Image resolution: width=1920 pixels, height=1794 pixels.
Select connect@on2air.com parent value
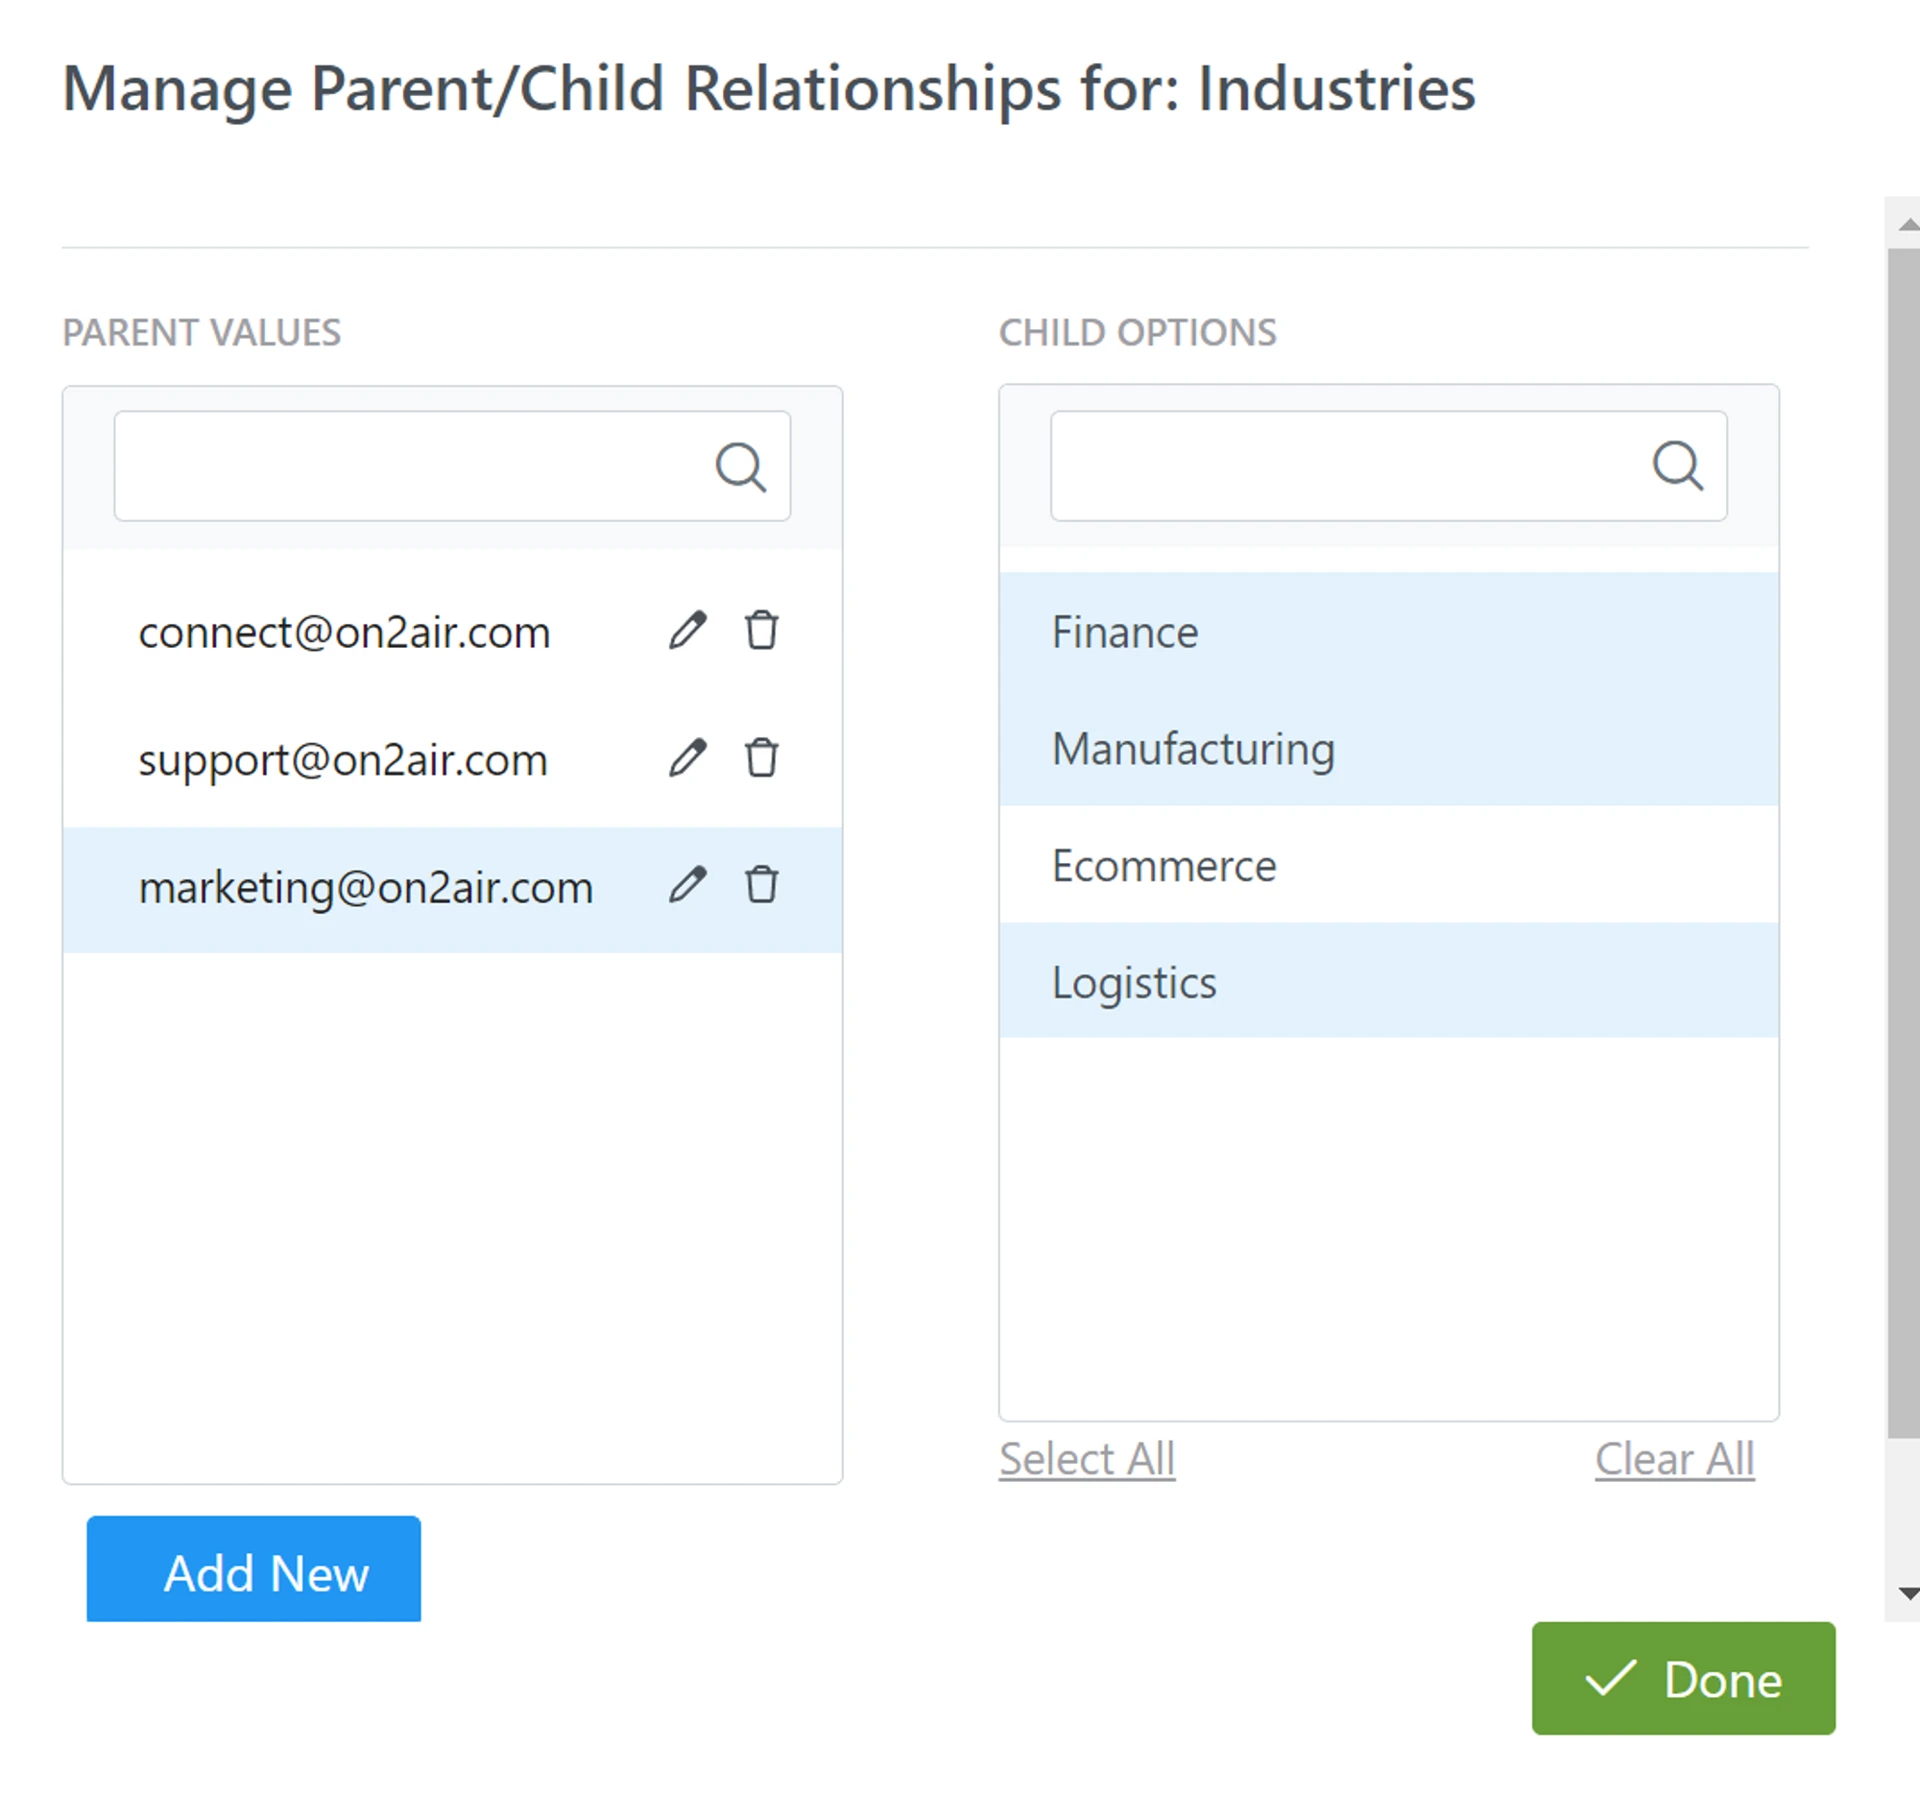[x=344, y=633]
